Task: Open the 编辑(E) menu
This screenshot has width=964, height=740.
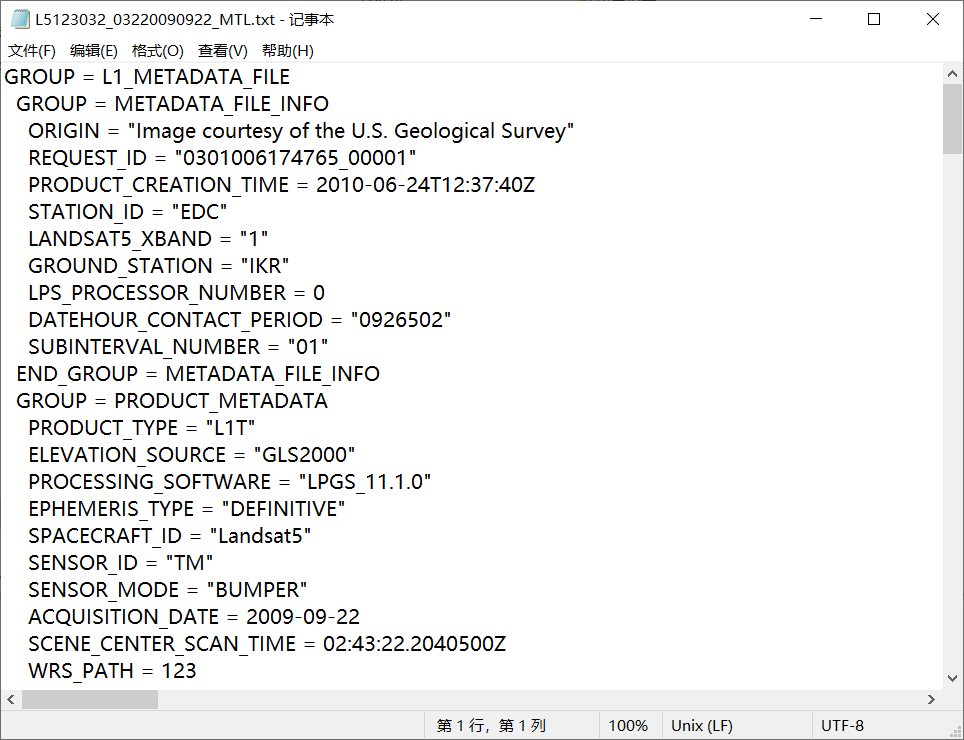Action: (x=93, y=50)
